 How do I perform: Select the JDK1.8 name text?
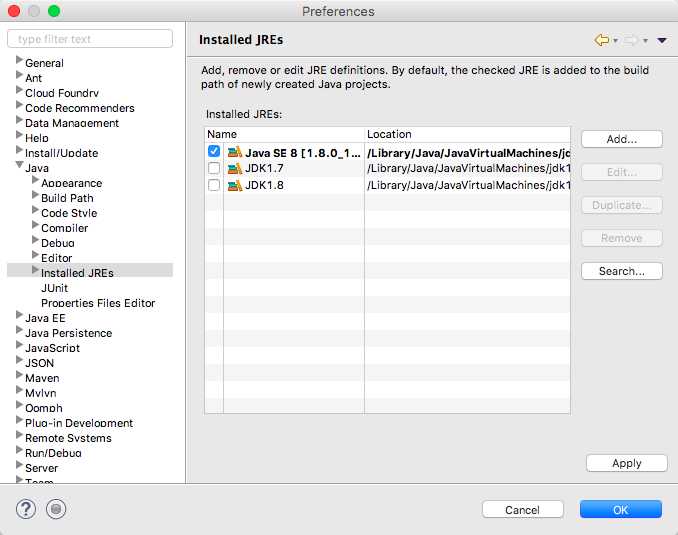click(264, 186)
